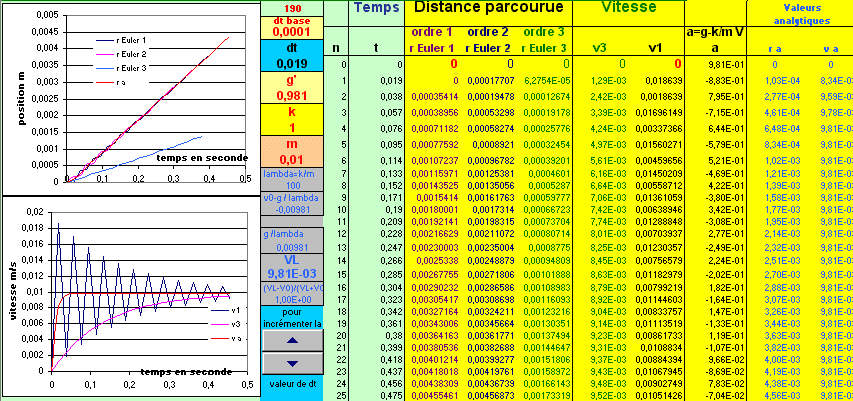This screenshot has width=853, height=401.
Task: Select cell 6,2754E-05 in r Euler 3 column
Action: coord(545,81)
